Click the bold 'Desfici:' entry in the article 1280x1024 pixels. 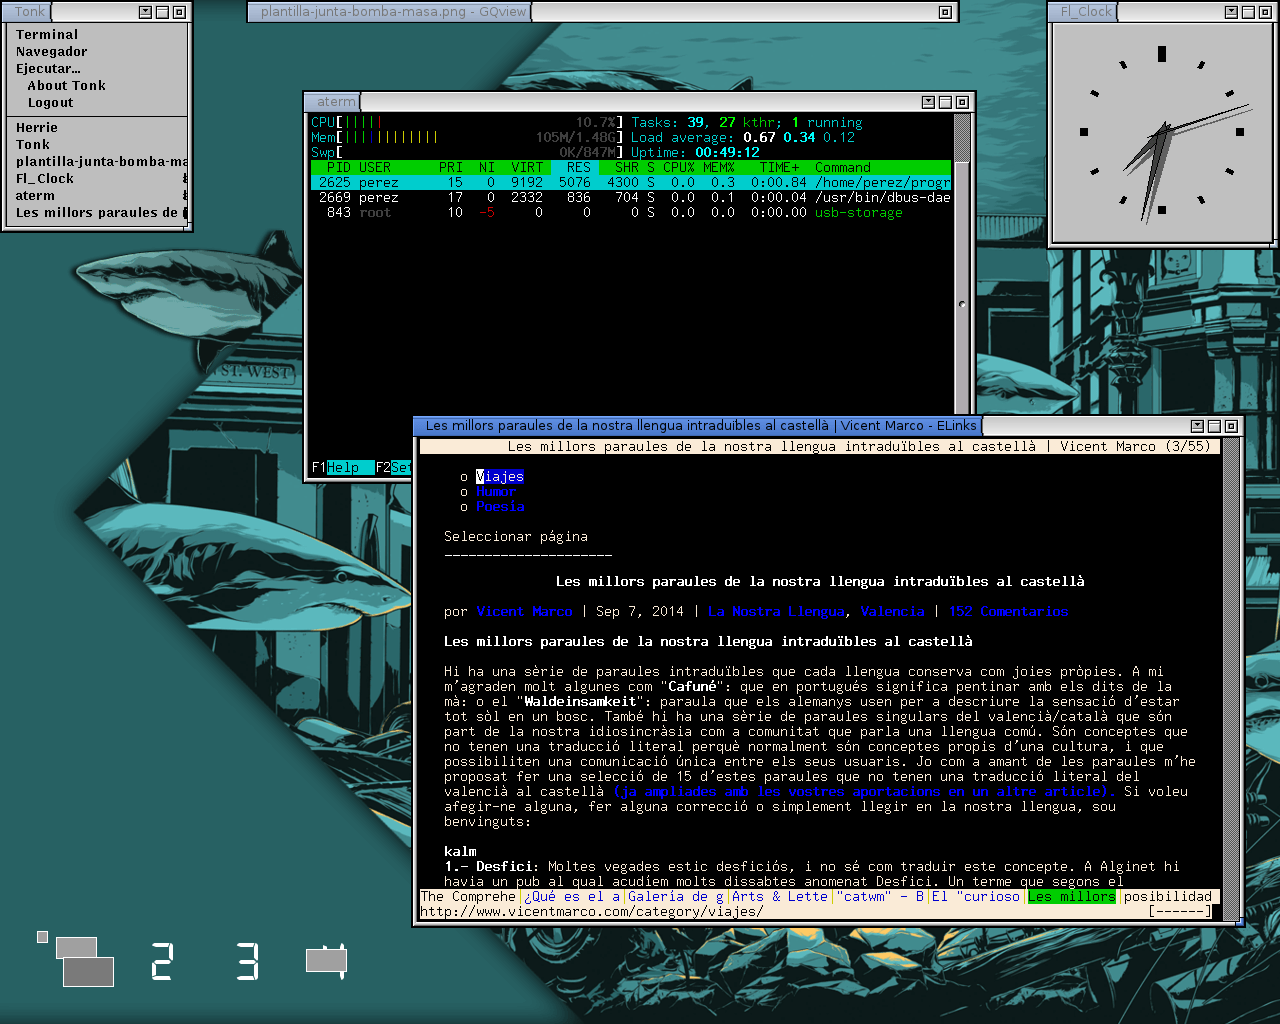pos(508,867)
